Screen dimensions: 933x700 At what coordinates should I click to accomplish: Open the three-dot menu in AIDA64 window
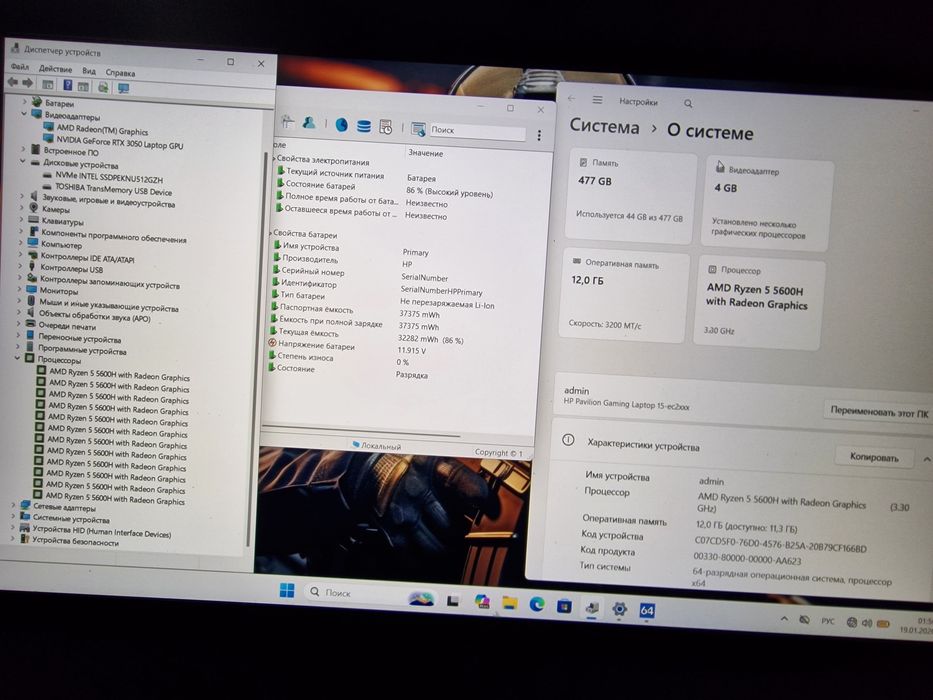[539, 136]
